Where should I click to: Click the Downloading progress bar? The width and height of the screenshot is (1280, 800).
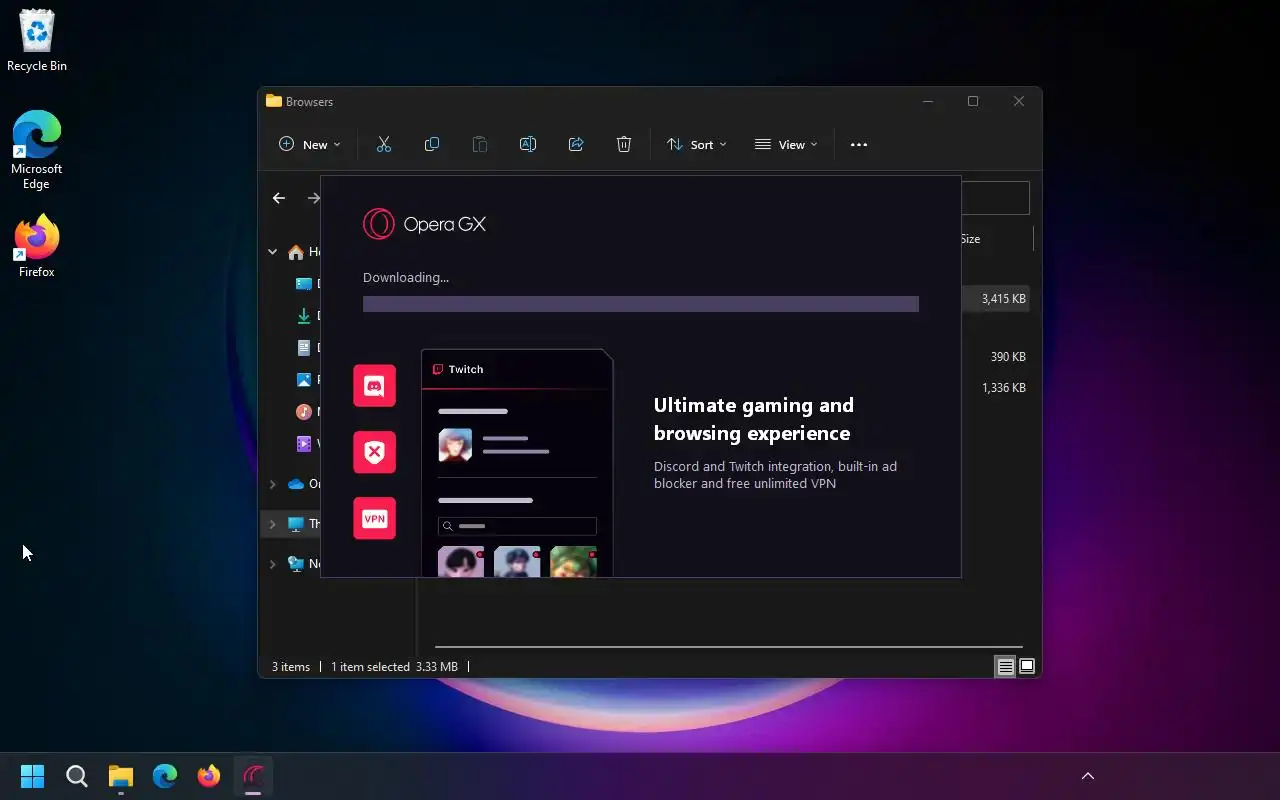coord(640,304)
